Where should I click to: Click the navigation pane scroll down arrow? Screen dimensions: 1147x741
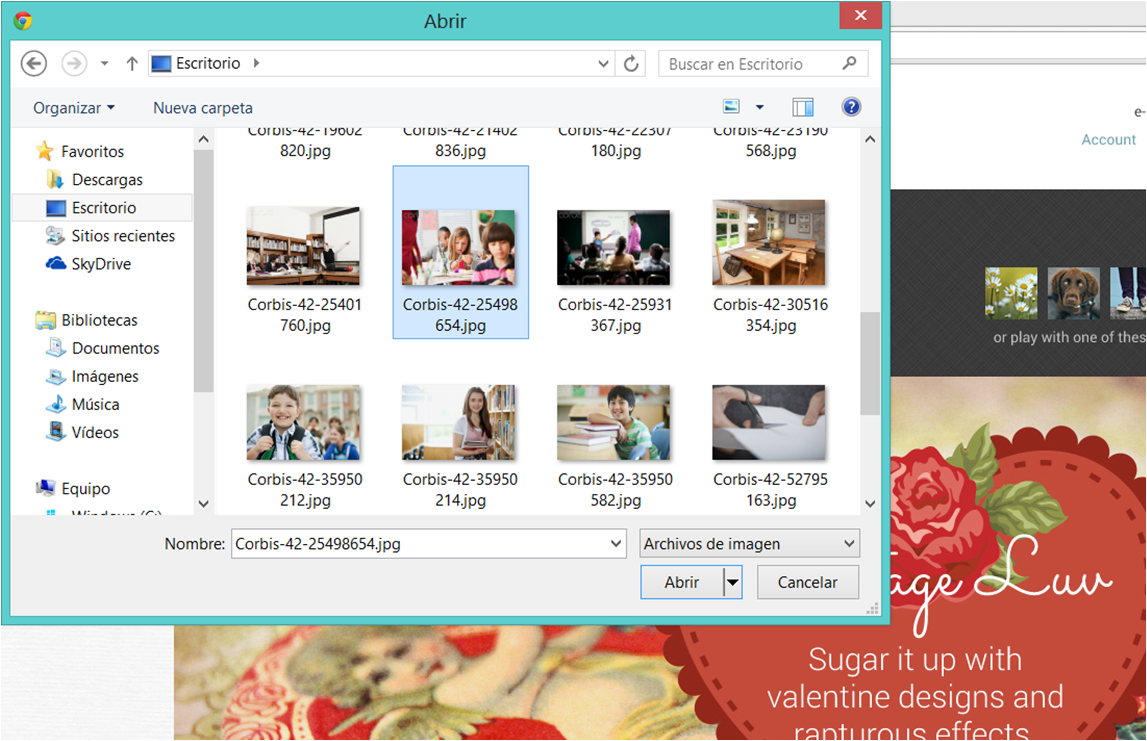tap(203, 503)
